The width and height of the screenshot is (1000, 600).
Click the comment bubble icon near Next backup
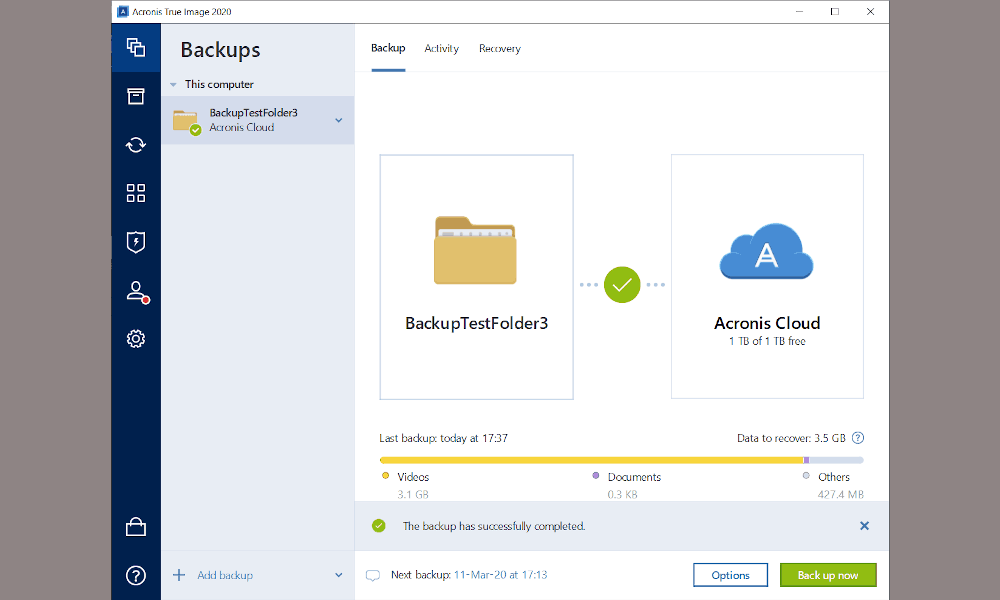point(373,575)
